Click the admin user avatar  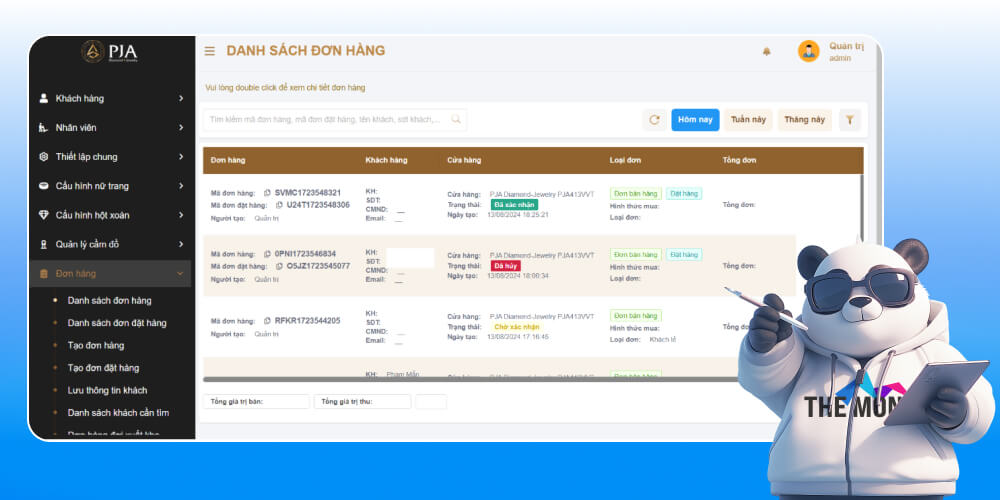point(809,51)
